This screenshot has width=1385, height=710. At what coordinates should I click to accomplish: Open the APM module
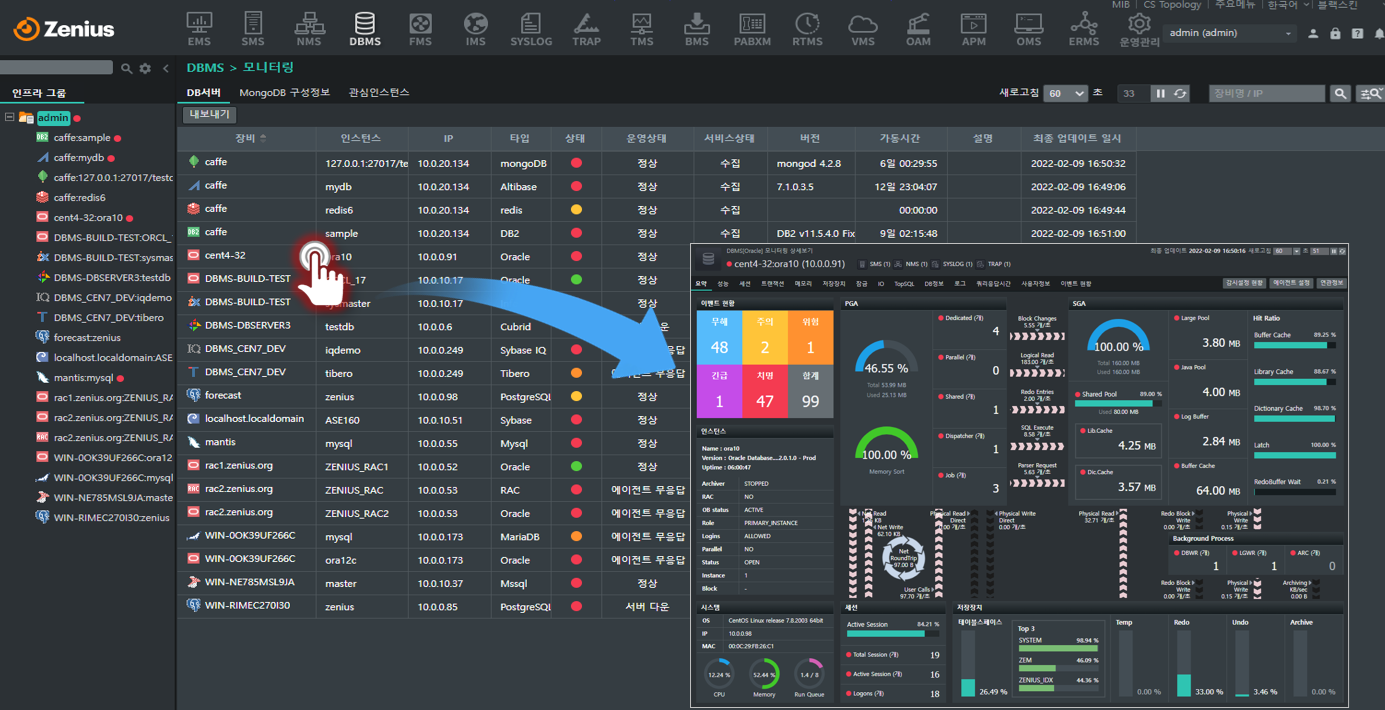pos(973,29)
